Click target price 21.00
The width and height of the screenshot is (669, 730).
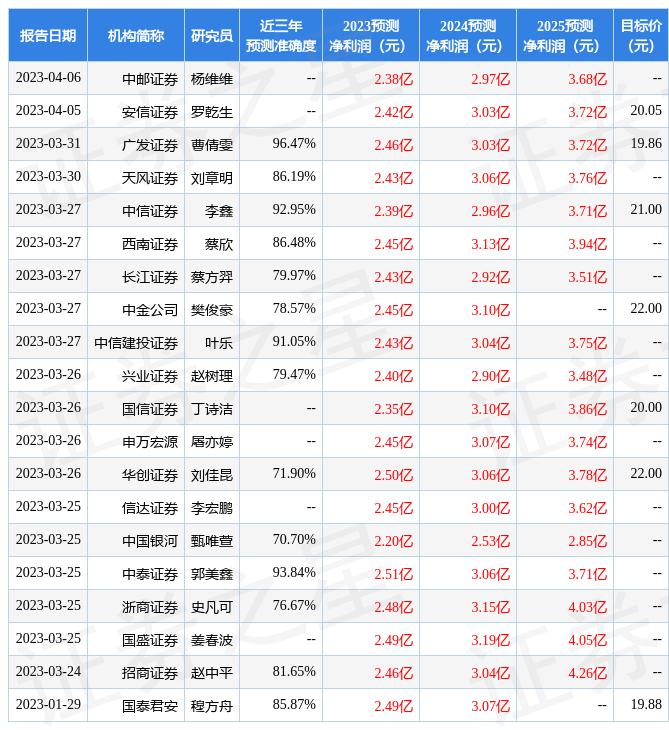pos(646,210)
